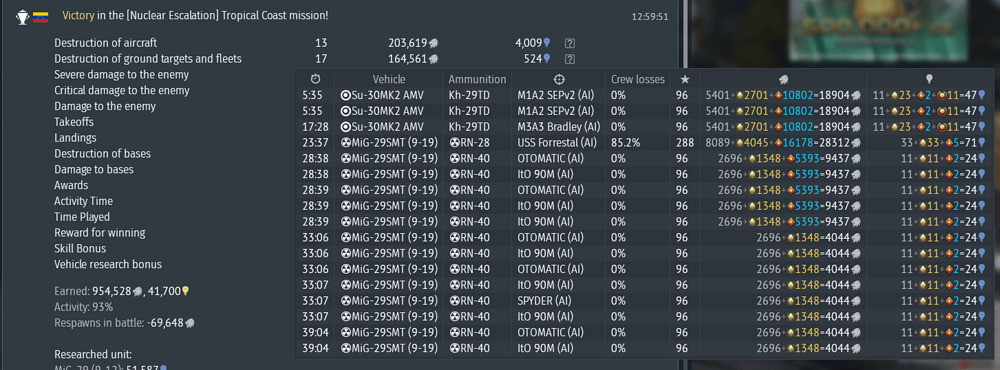Select the Takeoffs entry
This screenshot has width=1000, height=370.
point(74,122)
